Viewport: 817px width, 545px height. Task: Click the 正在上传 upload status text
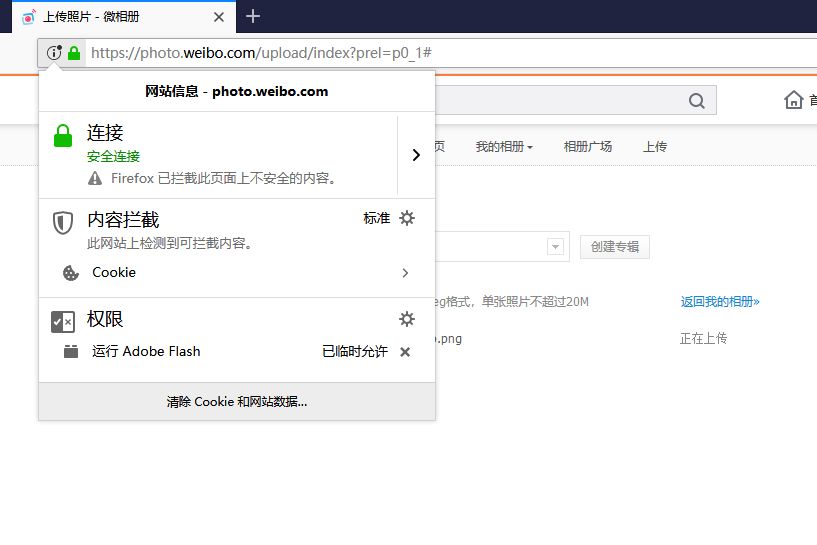point(703,339)
